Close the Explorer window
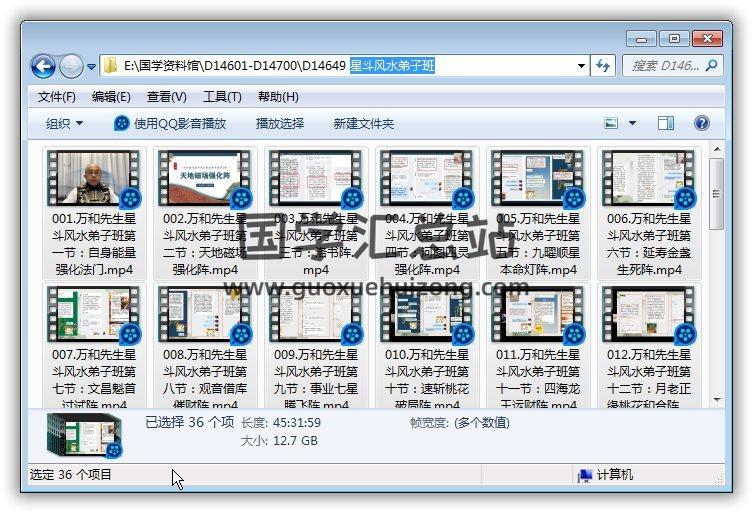The image size is (753, 513). 707,38
